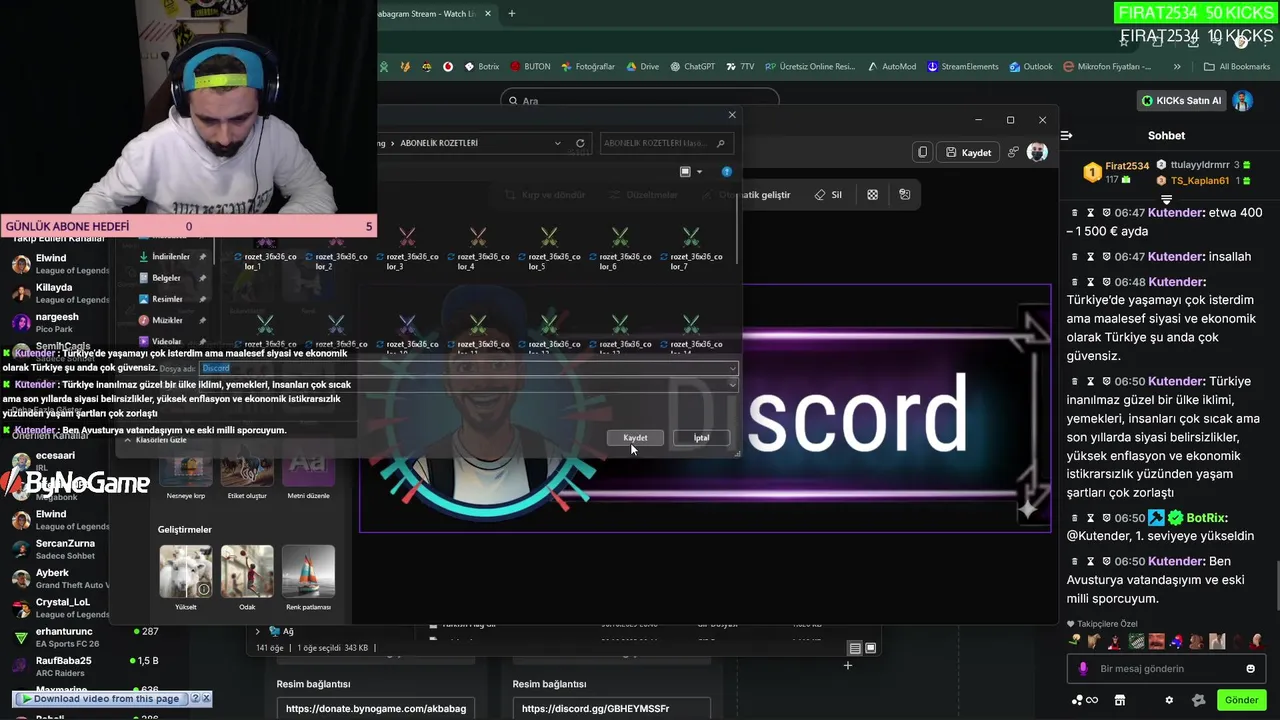Open the Outlook bookmark
1280x720 pixels.
pyautogui.click(x=1031, y=67)
